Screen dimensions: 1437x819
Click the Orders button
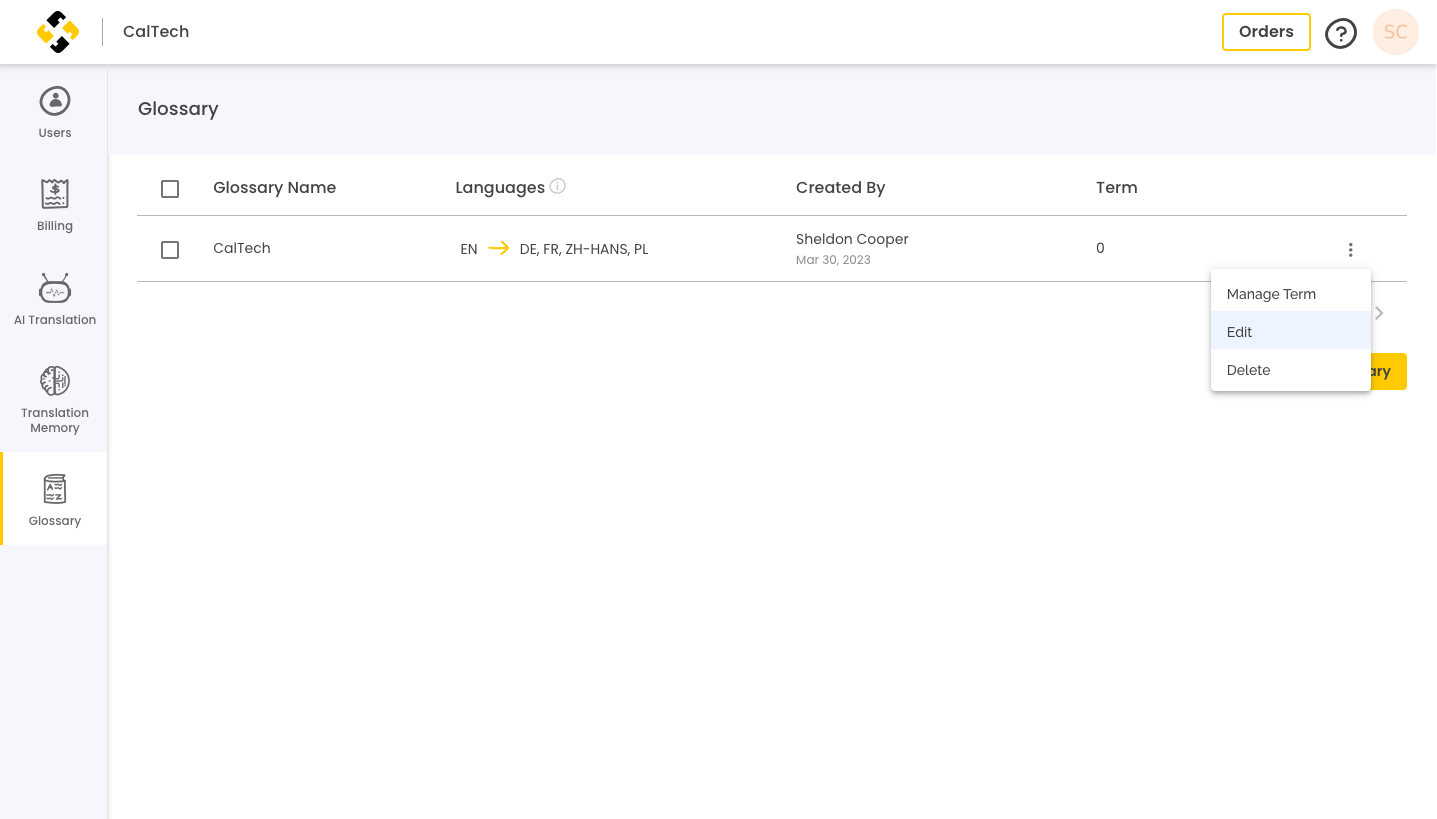[1266, 32]
